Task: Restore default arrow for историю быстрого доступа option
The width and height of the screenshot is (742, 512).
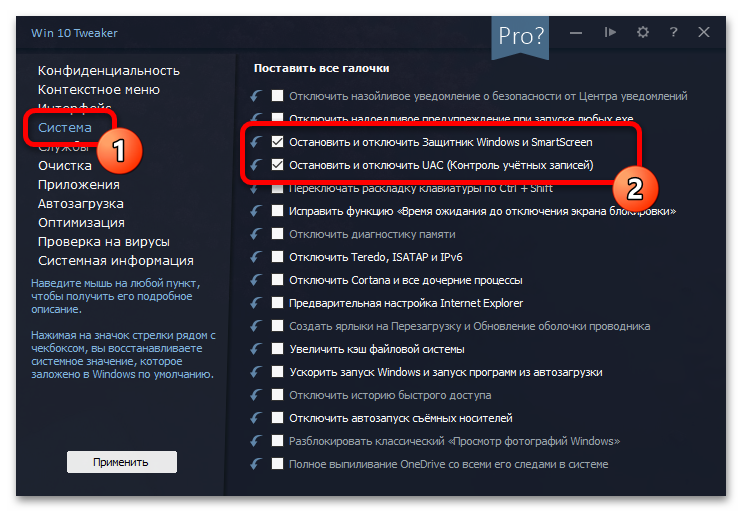Action: (x=256, y=395)
